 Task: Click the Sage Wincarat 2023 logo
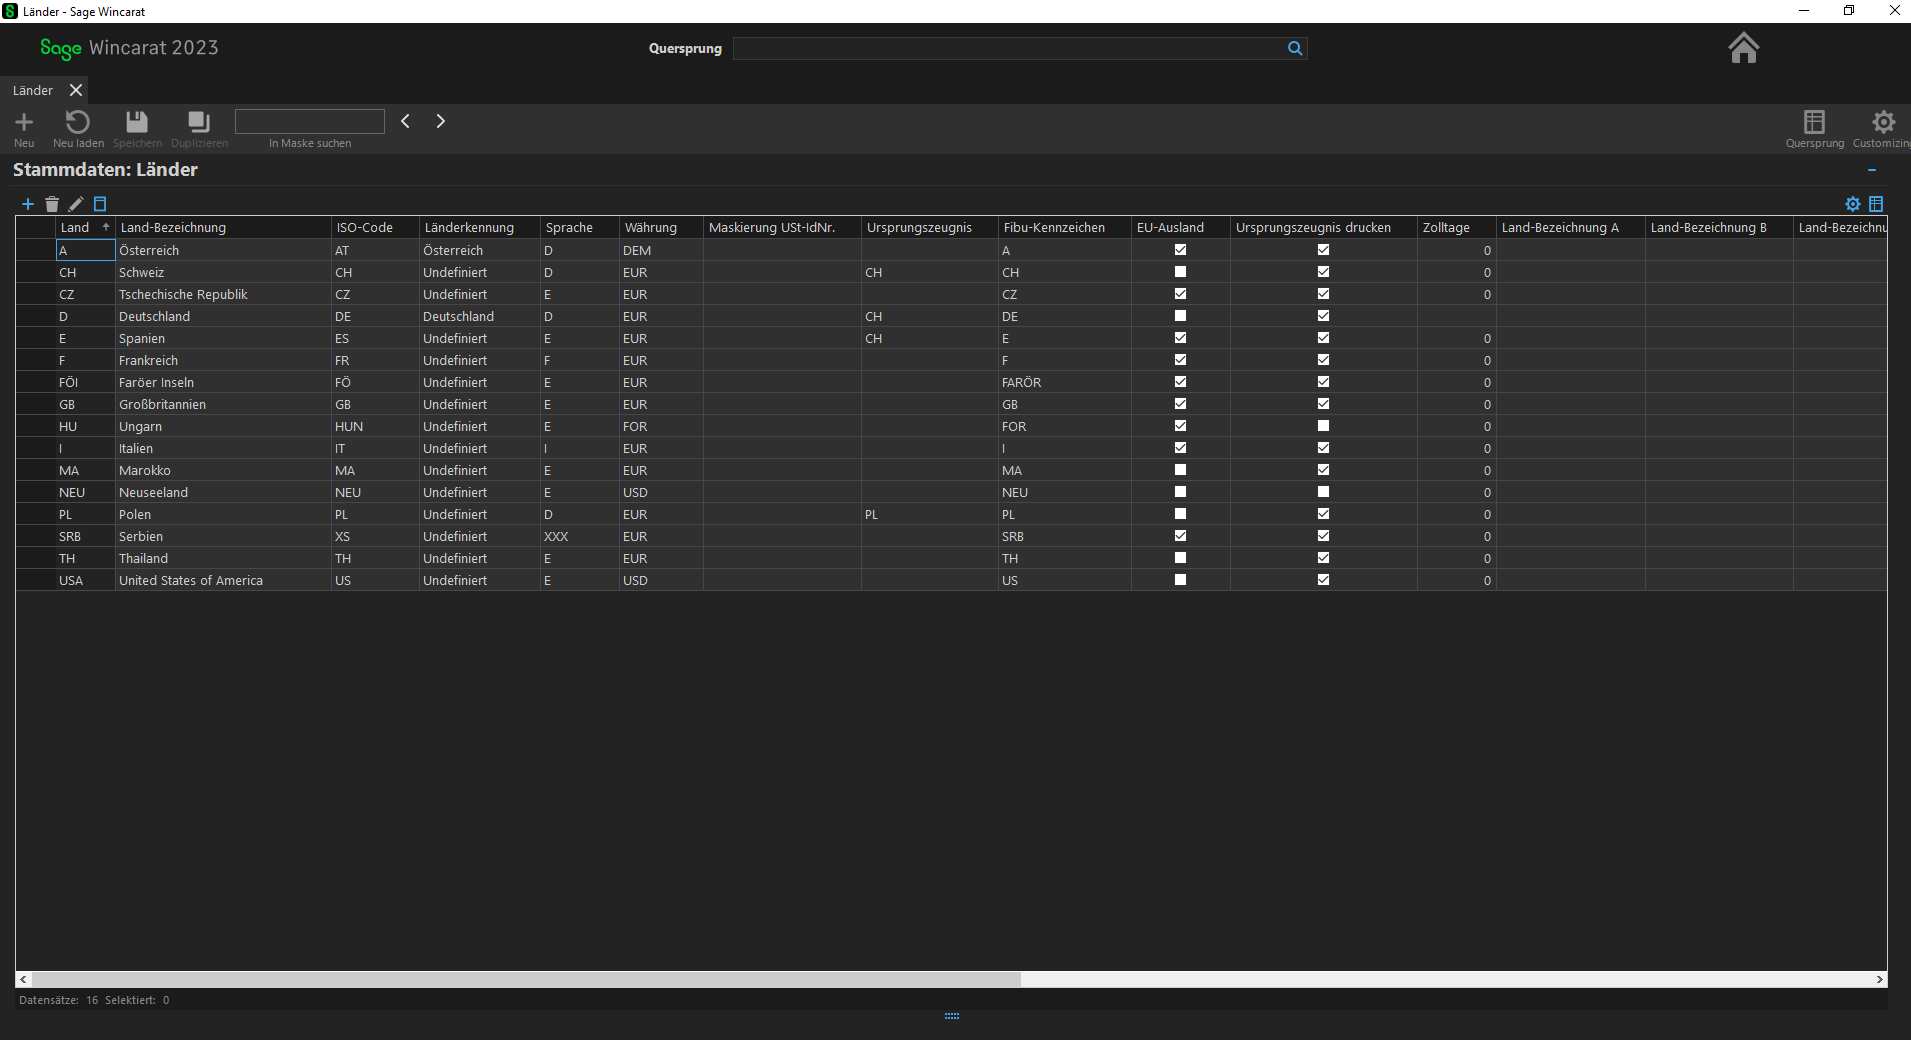129,48
